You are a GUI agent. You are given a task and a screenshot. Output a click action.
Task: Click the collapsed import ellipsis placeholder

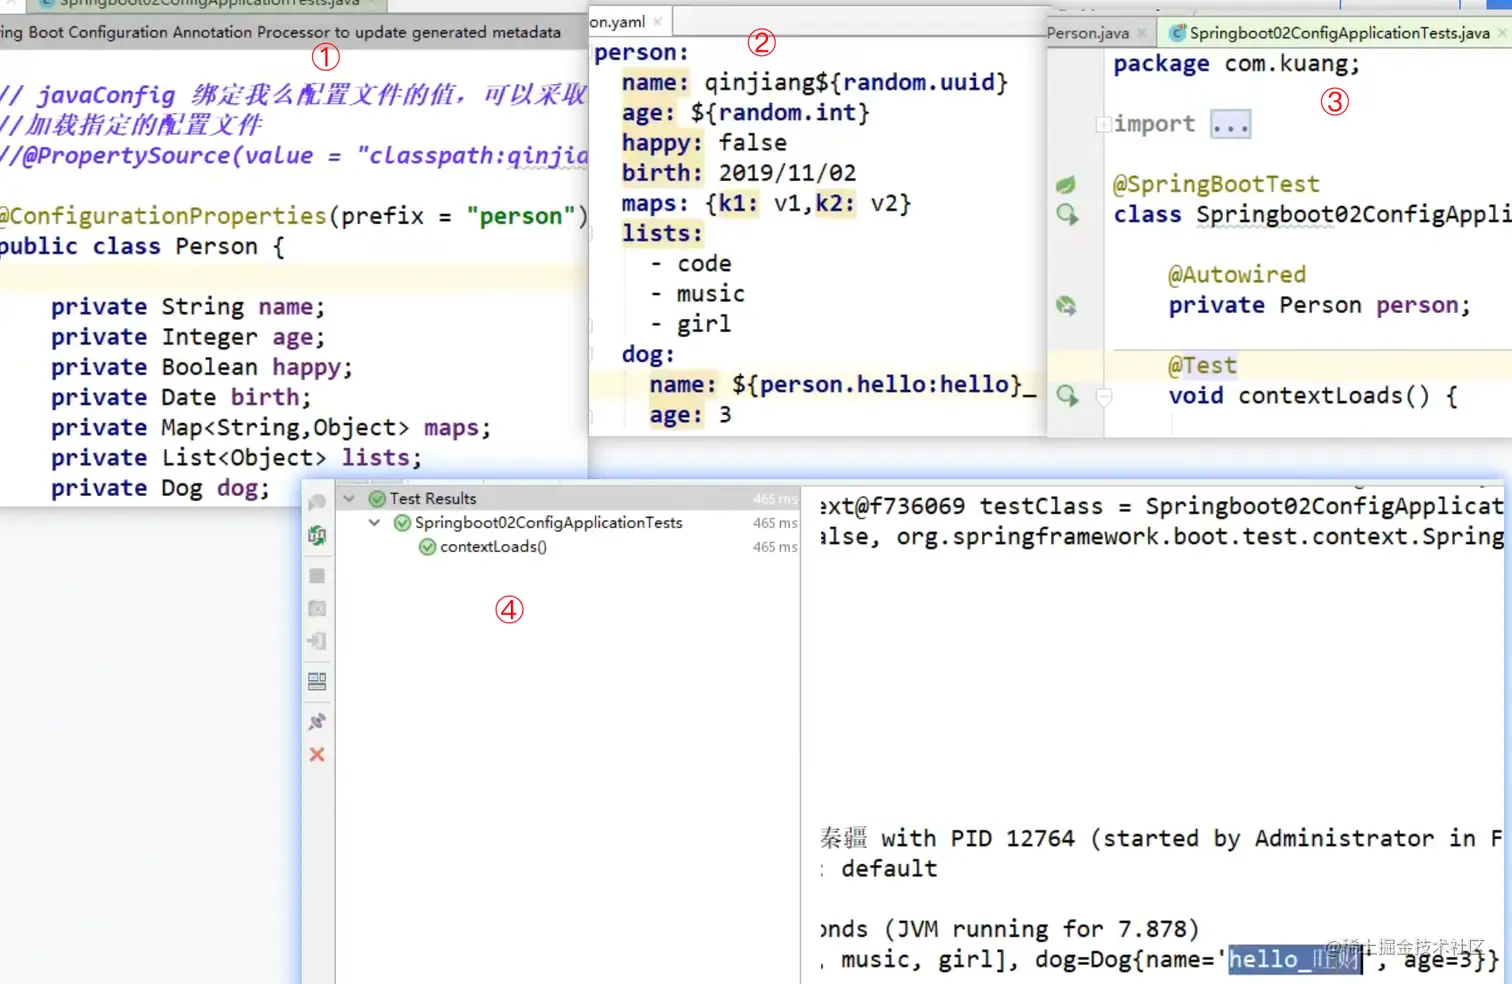(1230, 125)
